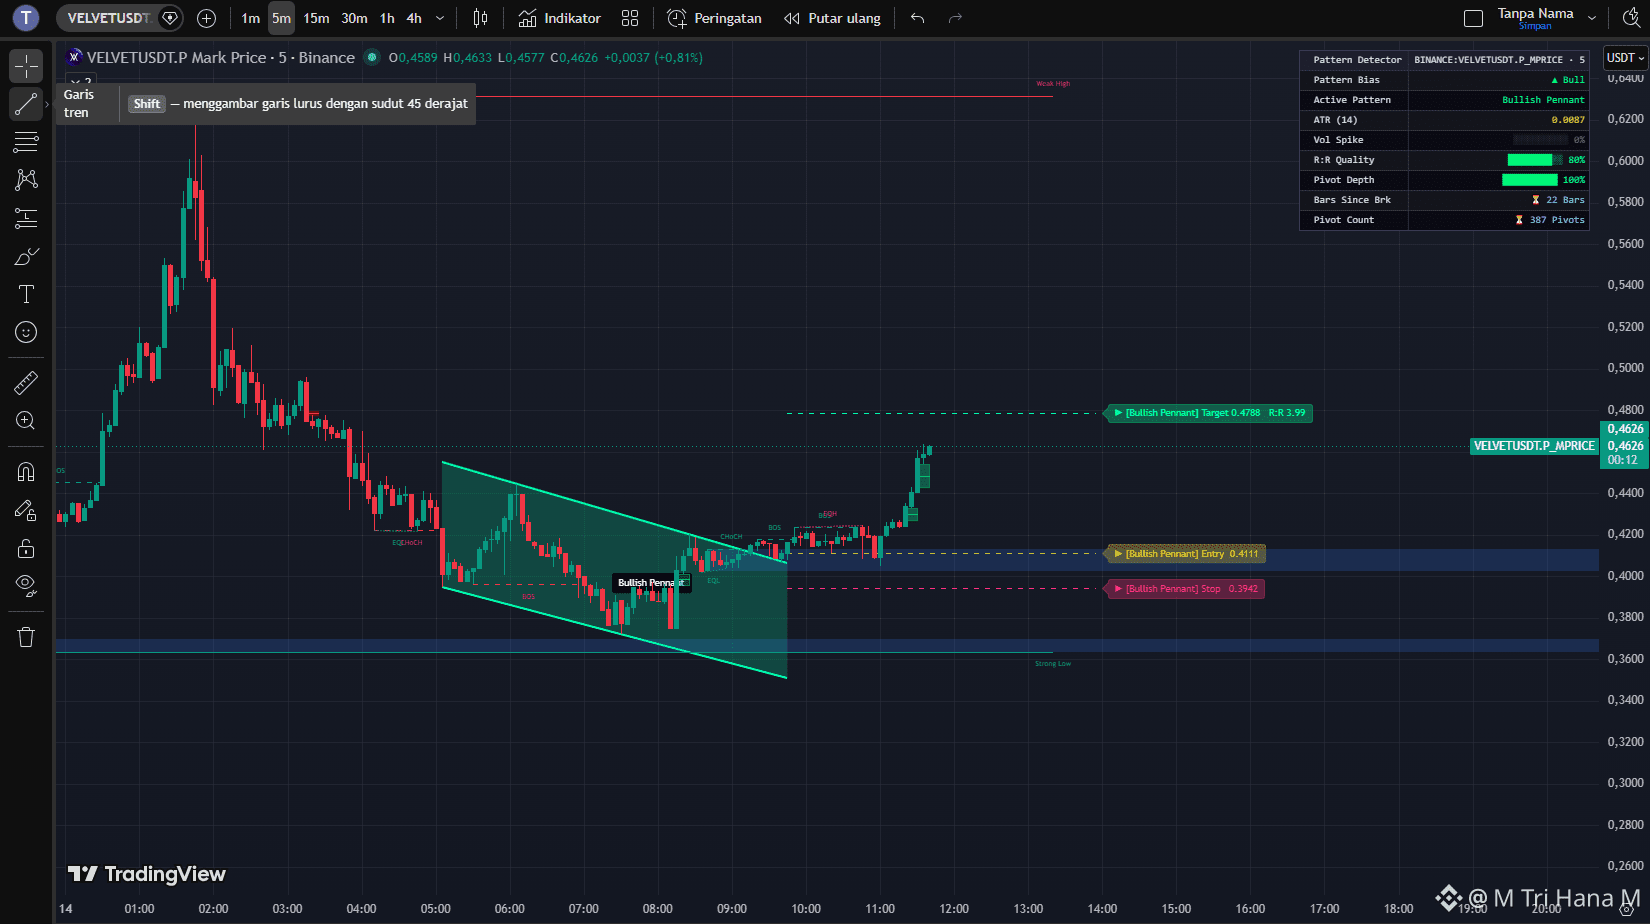Click the ATR value 0.0087
Screen dimensions: 1650x924
pyautogui.click(x=1568, y=120)
